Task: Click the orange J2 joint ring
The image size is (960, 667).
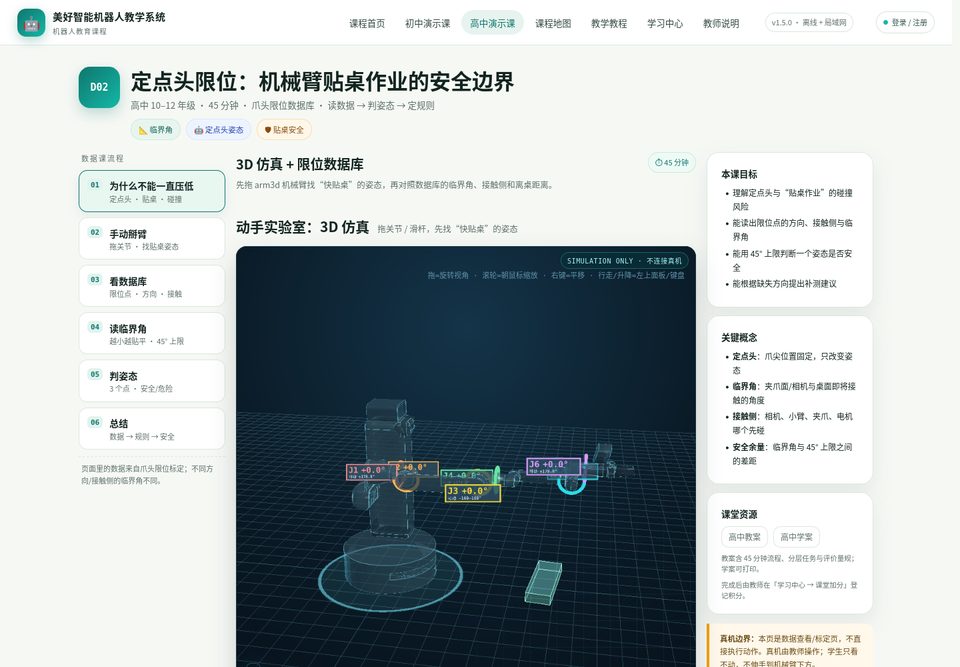Action: [x=405, y=482]
